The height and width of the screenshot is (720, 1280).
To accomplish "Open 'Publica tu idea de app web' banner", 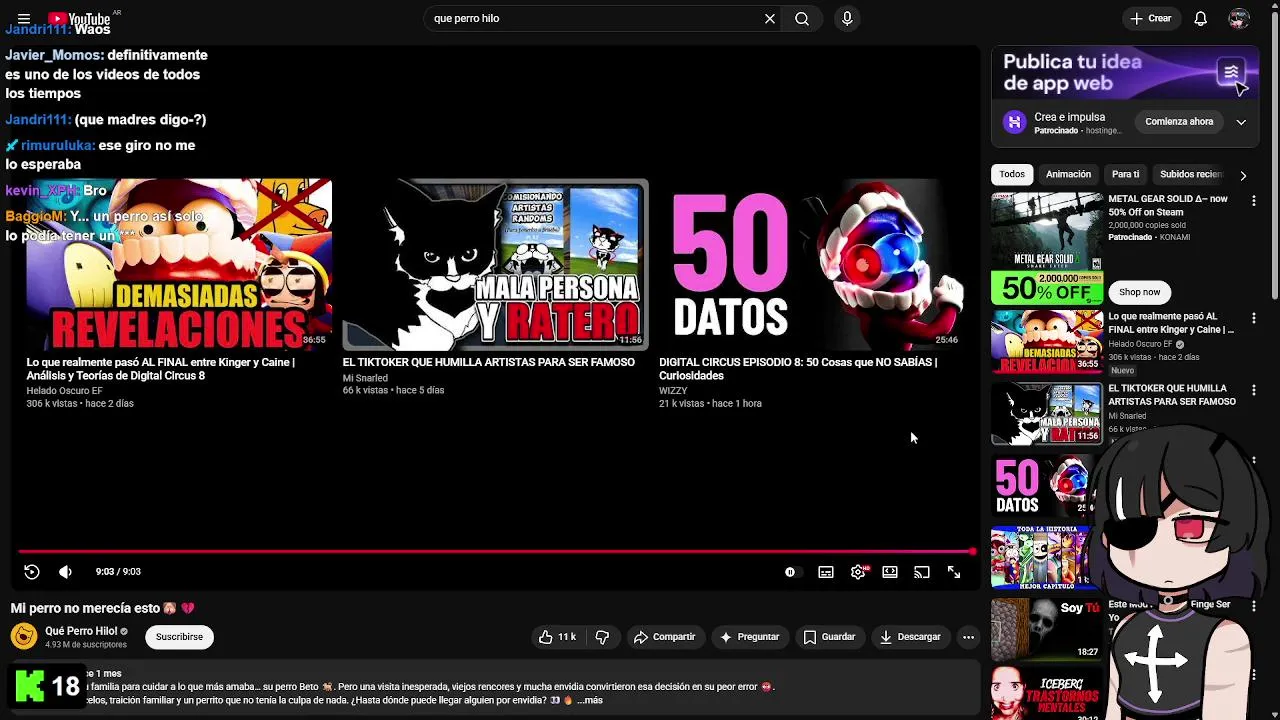I will tap(1125, 73).
